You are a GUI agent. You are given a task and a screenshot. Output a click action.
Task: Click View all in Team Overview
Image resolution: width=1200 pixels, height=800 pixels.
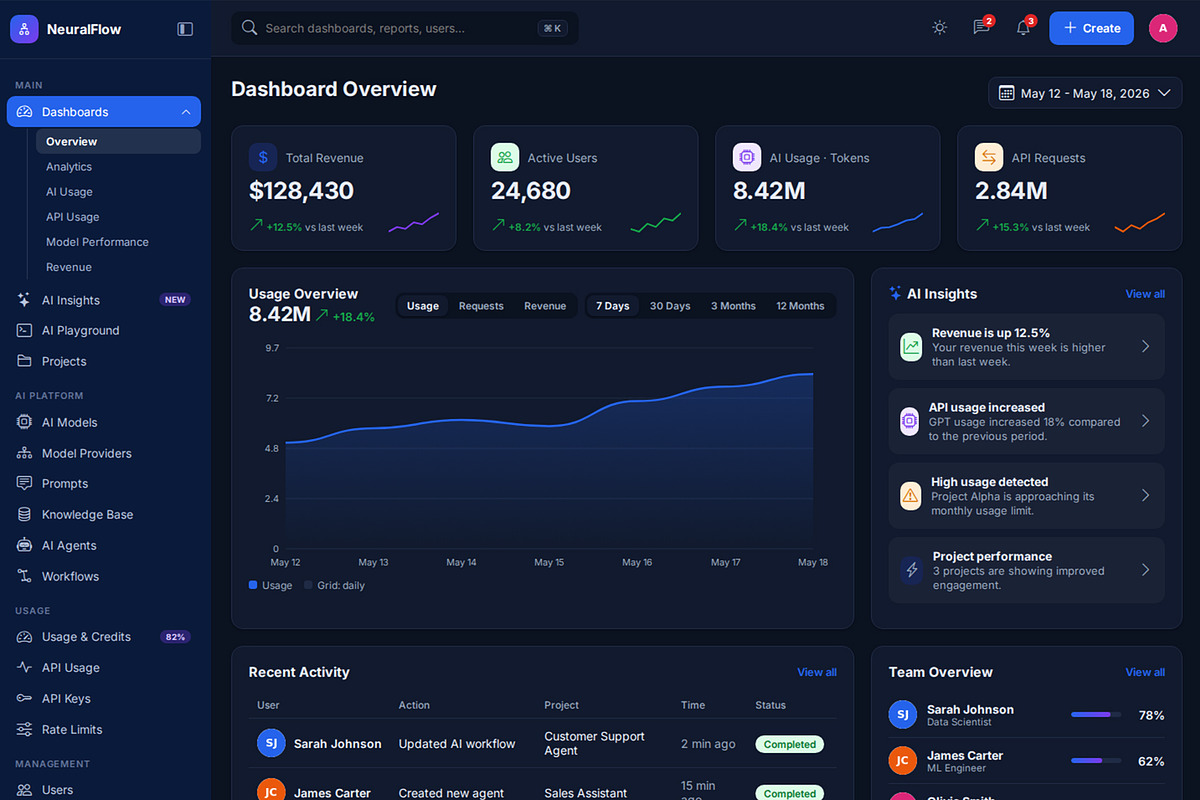point(1145,672)
